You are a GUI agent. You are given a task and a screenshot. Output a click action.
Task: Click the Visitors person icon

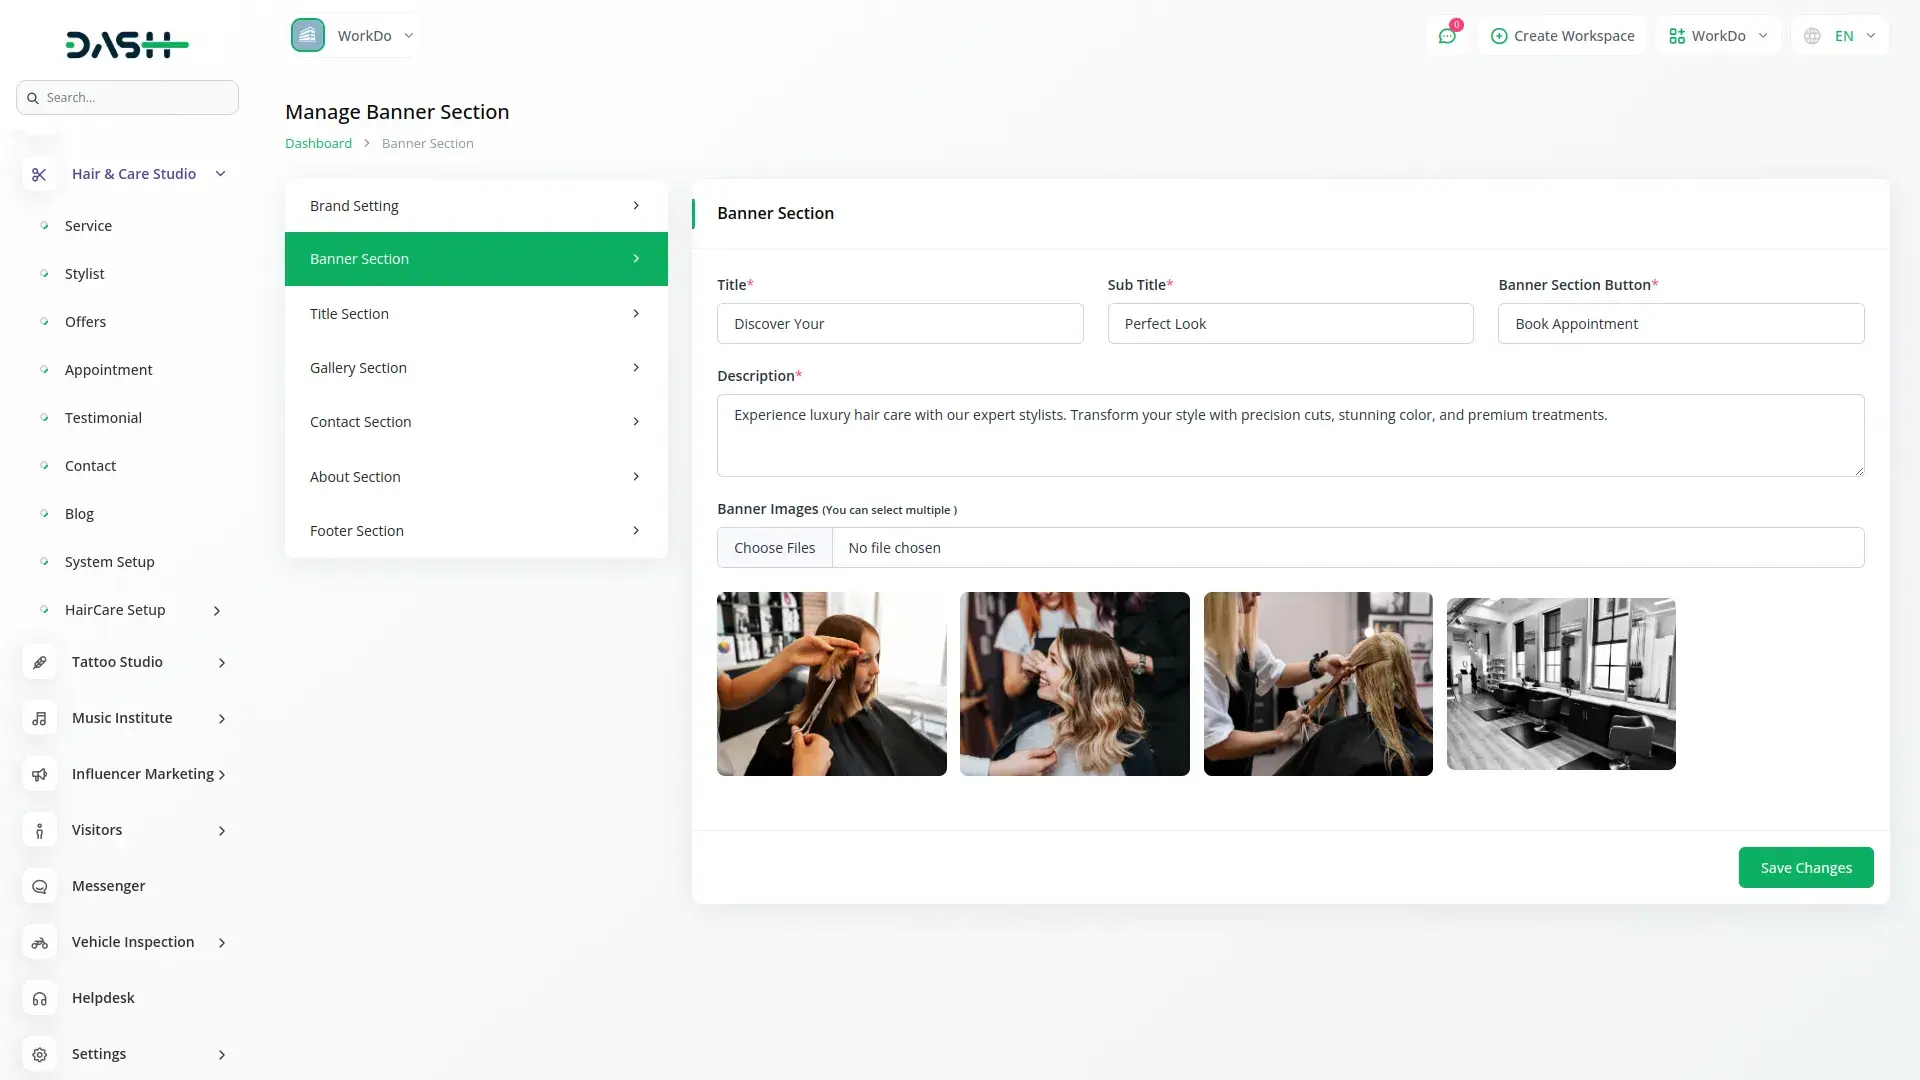39,830
